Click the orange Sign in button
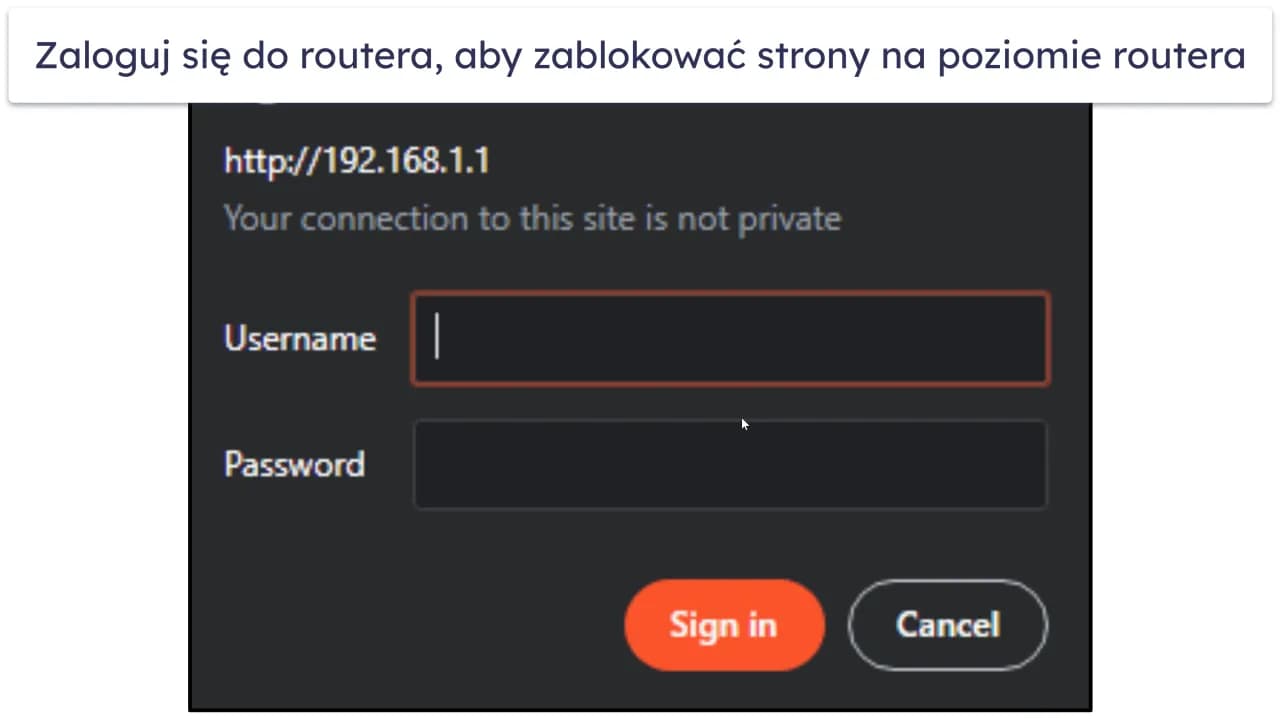Screen dimensions: 1280x719 pos(723,625)
